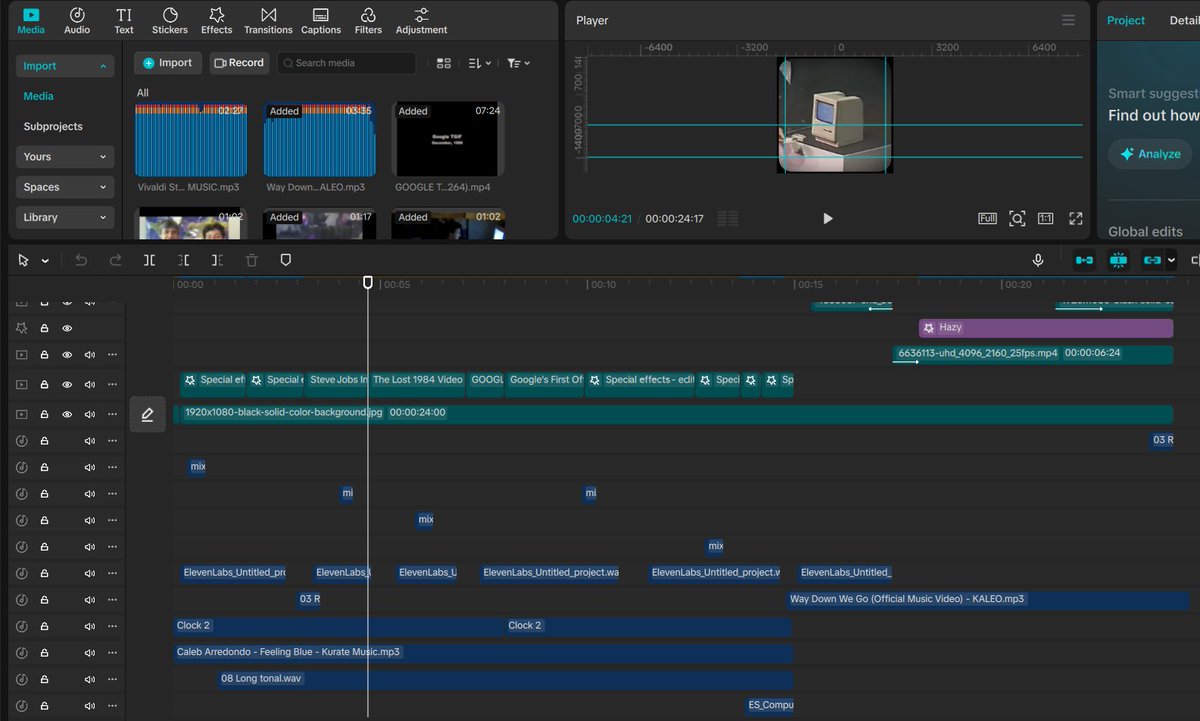This screenshot has width=1200, height=721.
Task: Click the Analyze button
Action: click(1151, 154)
